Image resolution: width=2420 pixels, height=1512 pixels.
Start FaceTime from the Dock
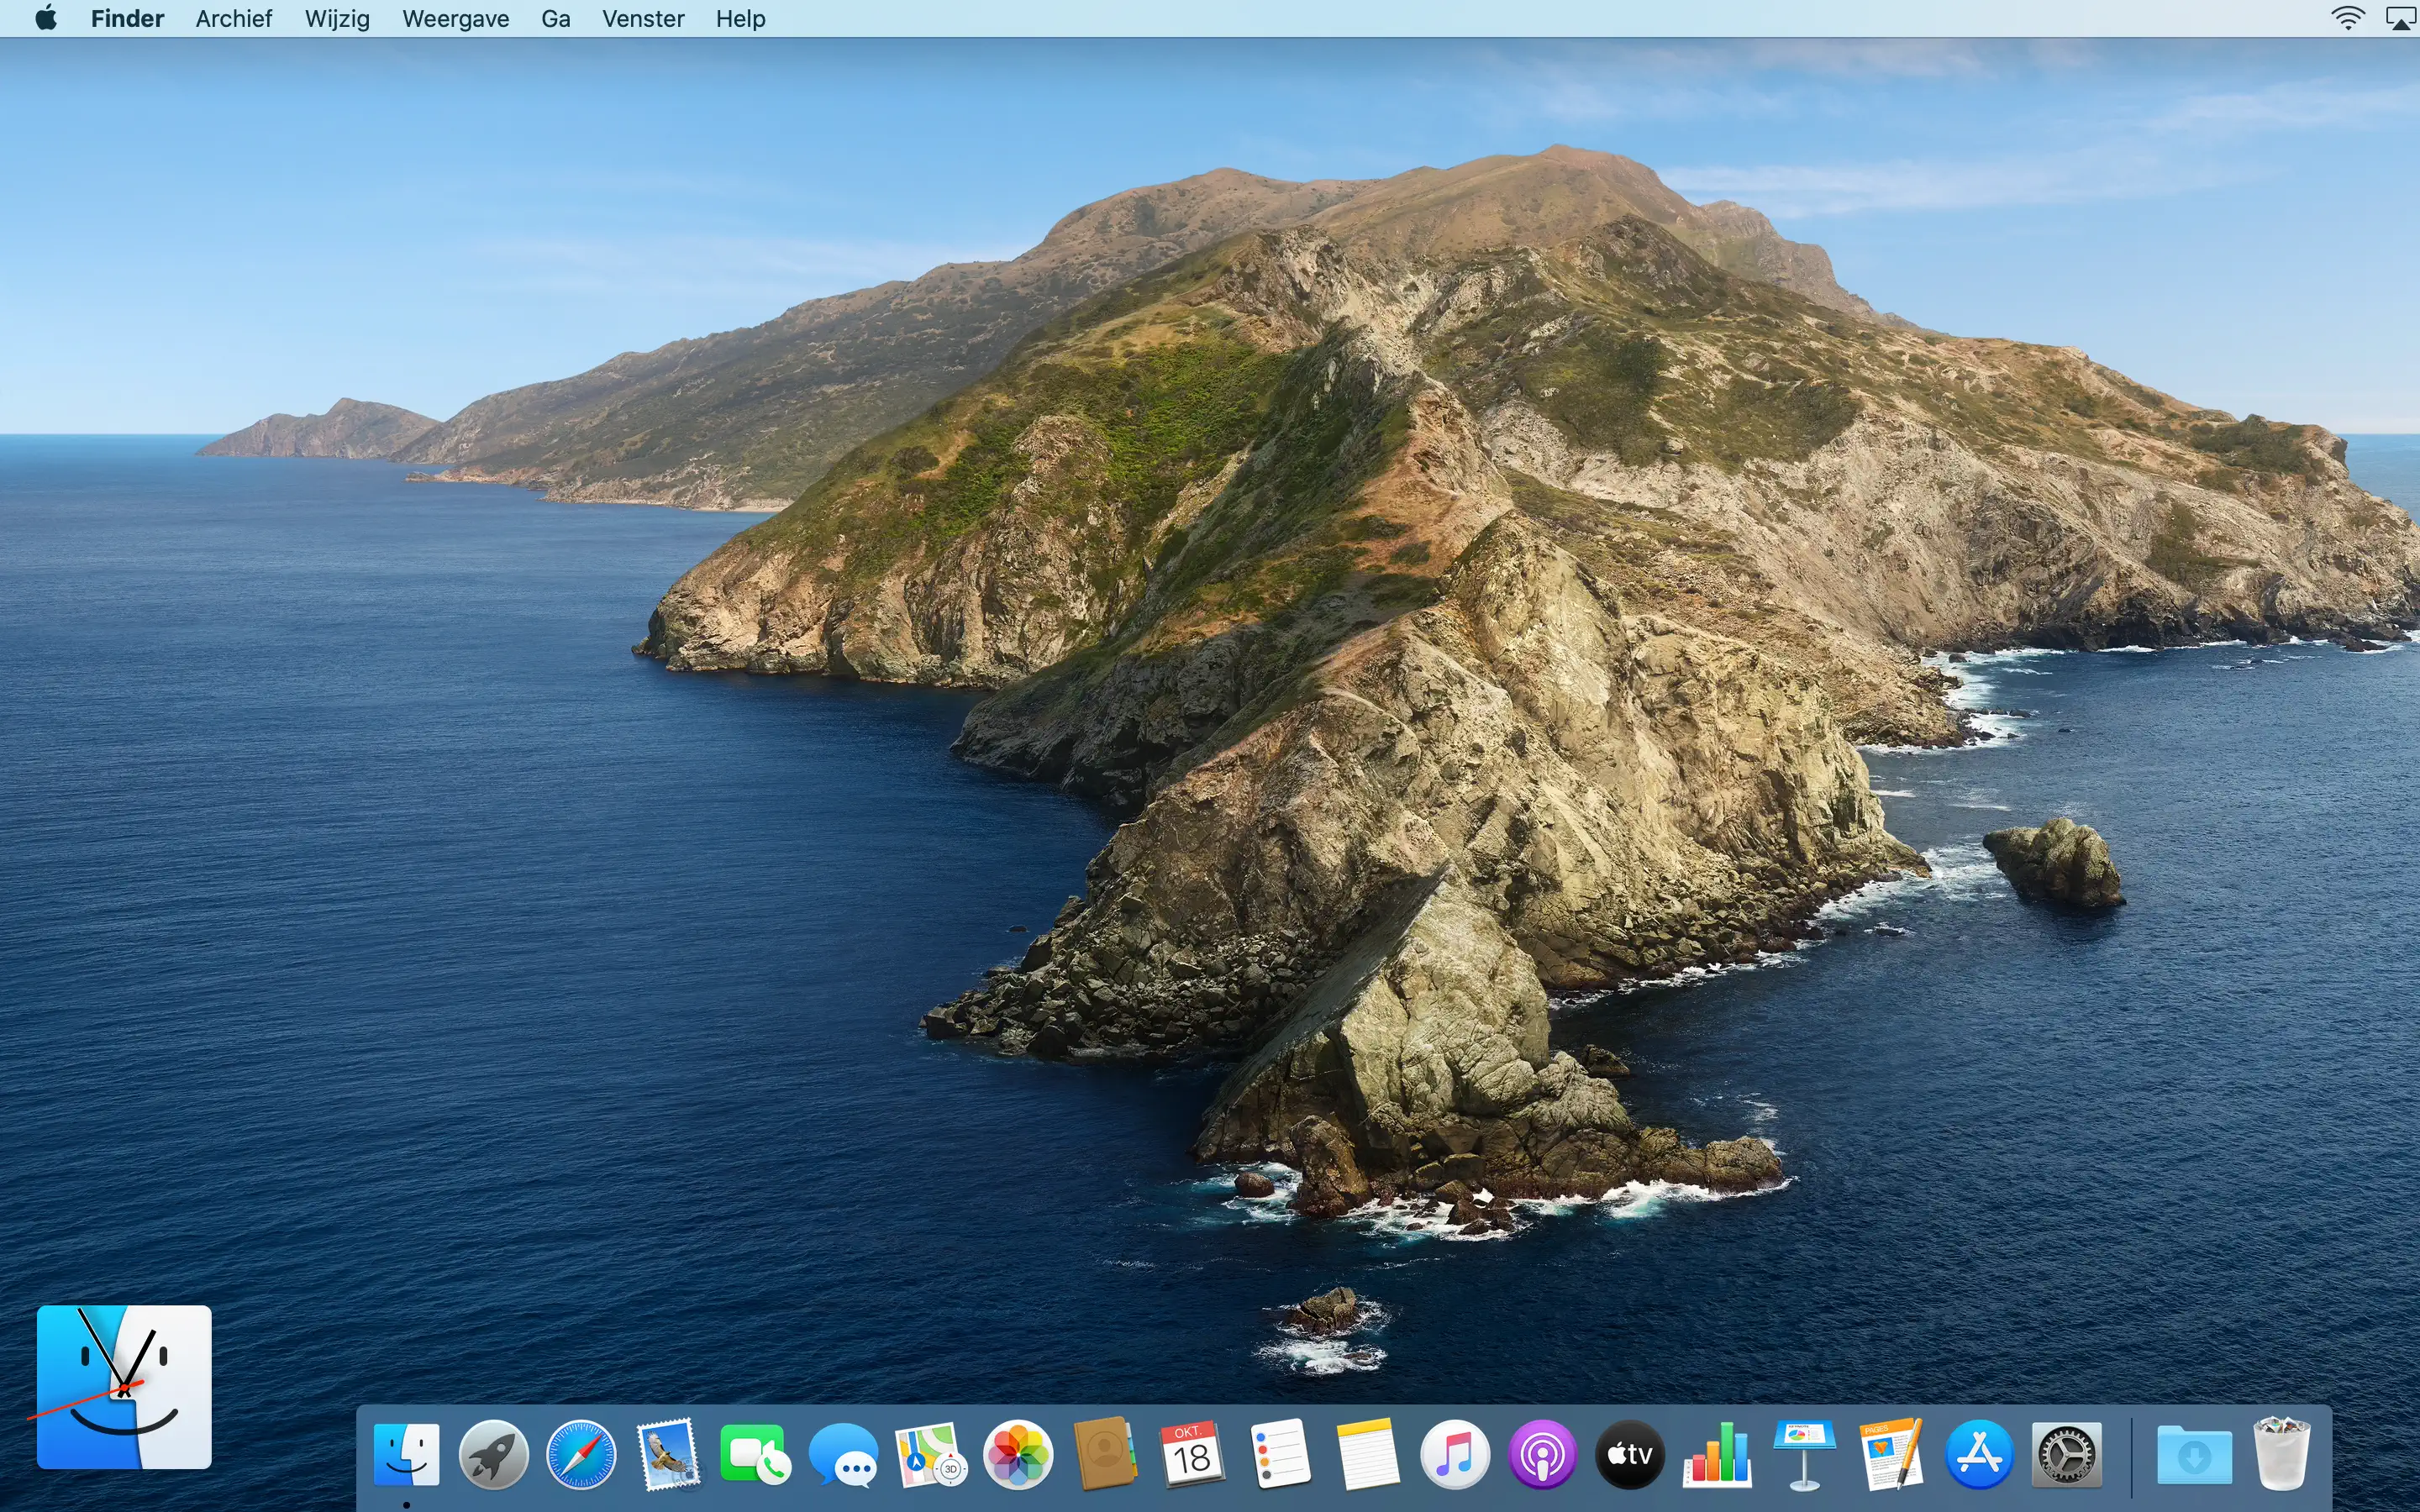click(x=755, y=1454)
